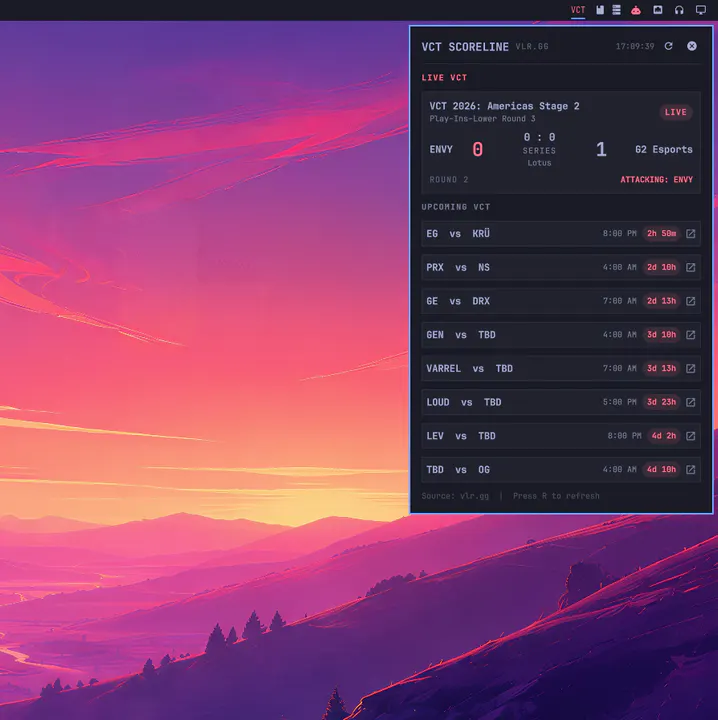
Task: Click G2 Esports' score of 1
Action: (601, 149)
